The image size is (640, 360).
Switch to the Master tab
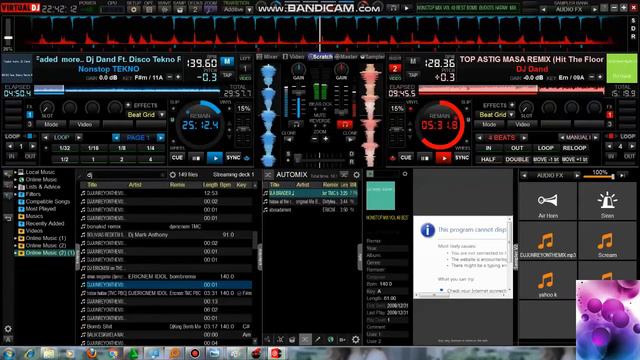click(346, 57)
